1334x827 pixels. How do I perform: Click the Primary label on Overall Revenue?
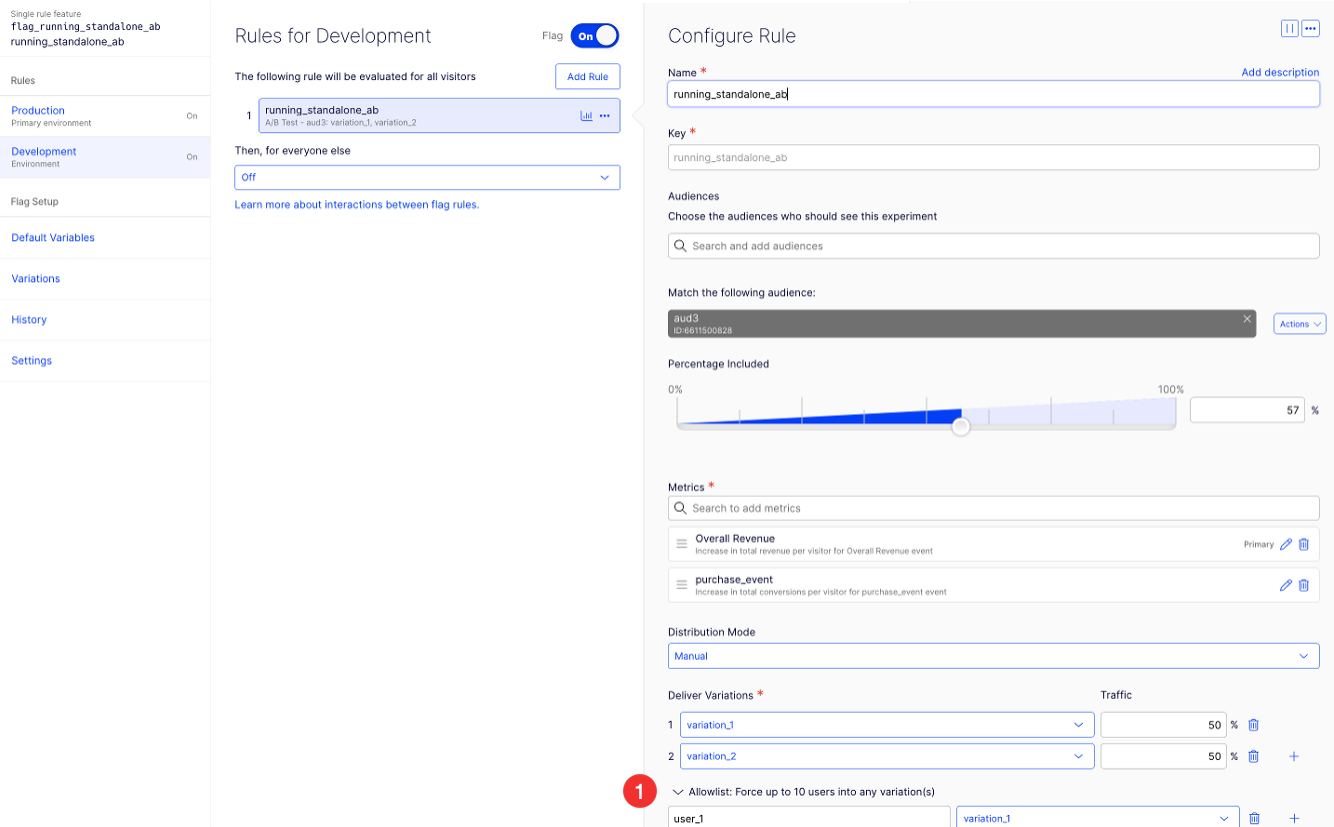click(1259, 545)
